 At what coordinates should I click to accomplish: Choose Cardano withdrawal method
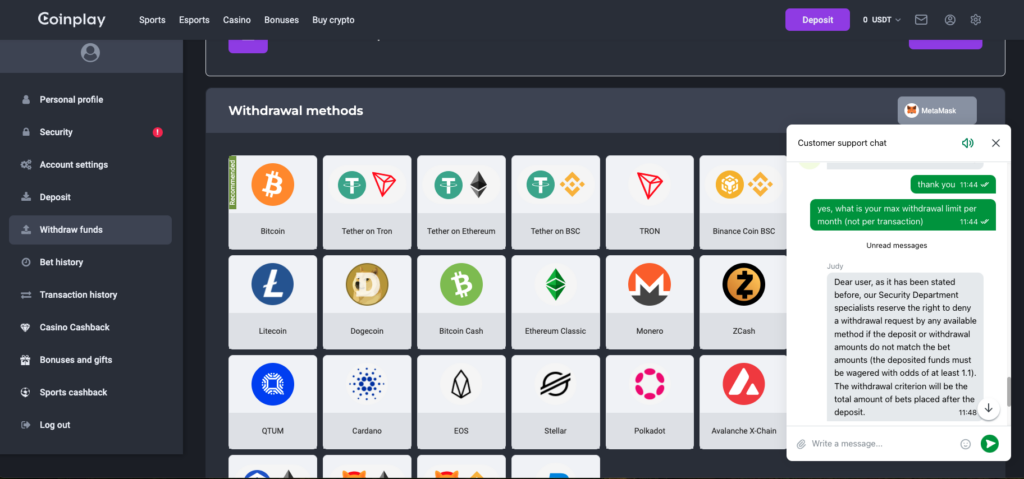coord(367,402)
